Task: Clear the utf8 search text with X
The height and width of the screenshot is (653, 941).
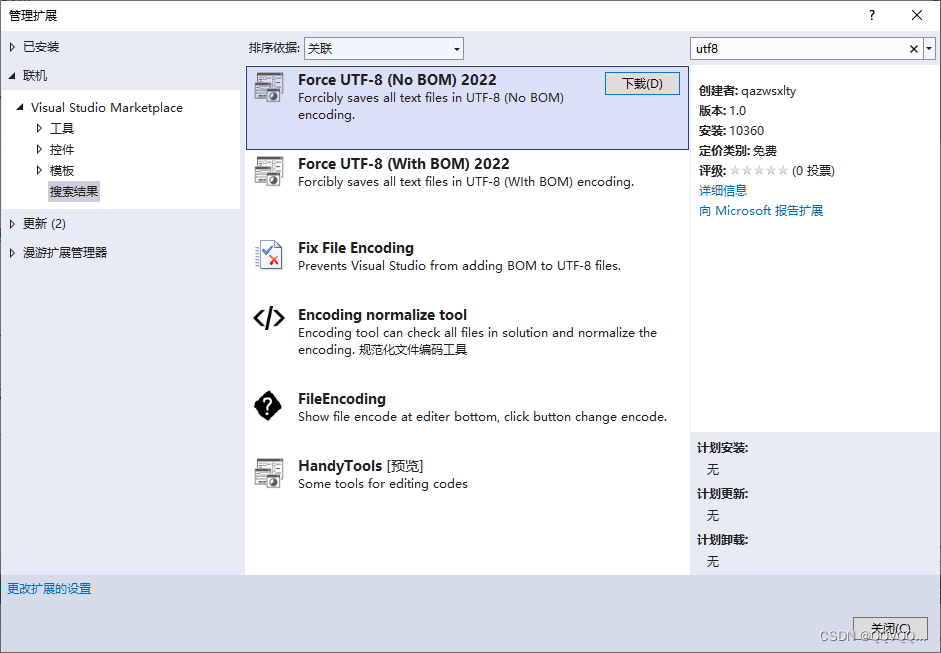Action: coord(913,49)
